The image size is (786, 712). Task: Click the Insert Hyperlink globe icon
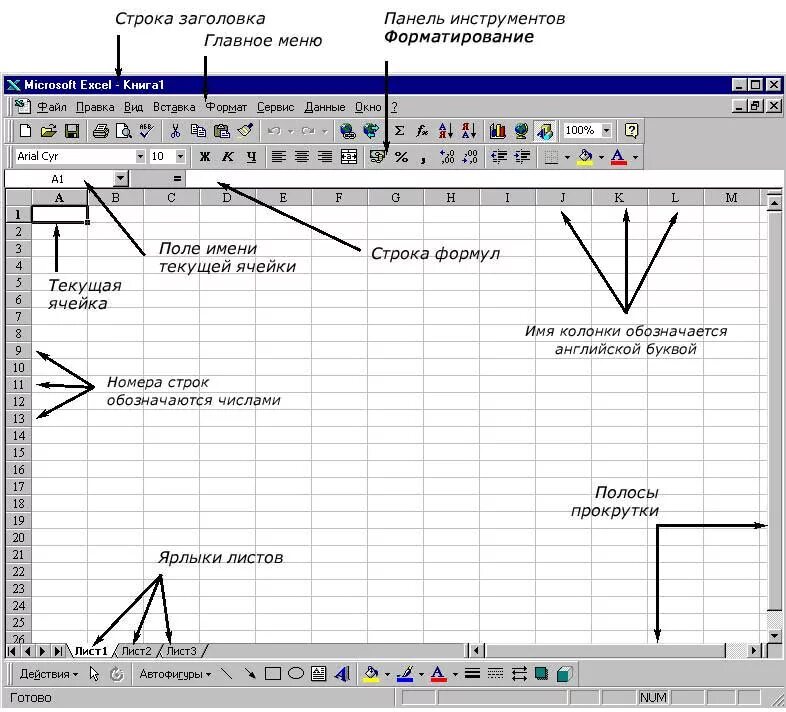347,131
